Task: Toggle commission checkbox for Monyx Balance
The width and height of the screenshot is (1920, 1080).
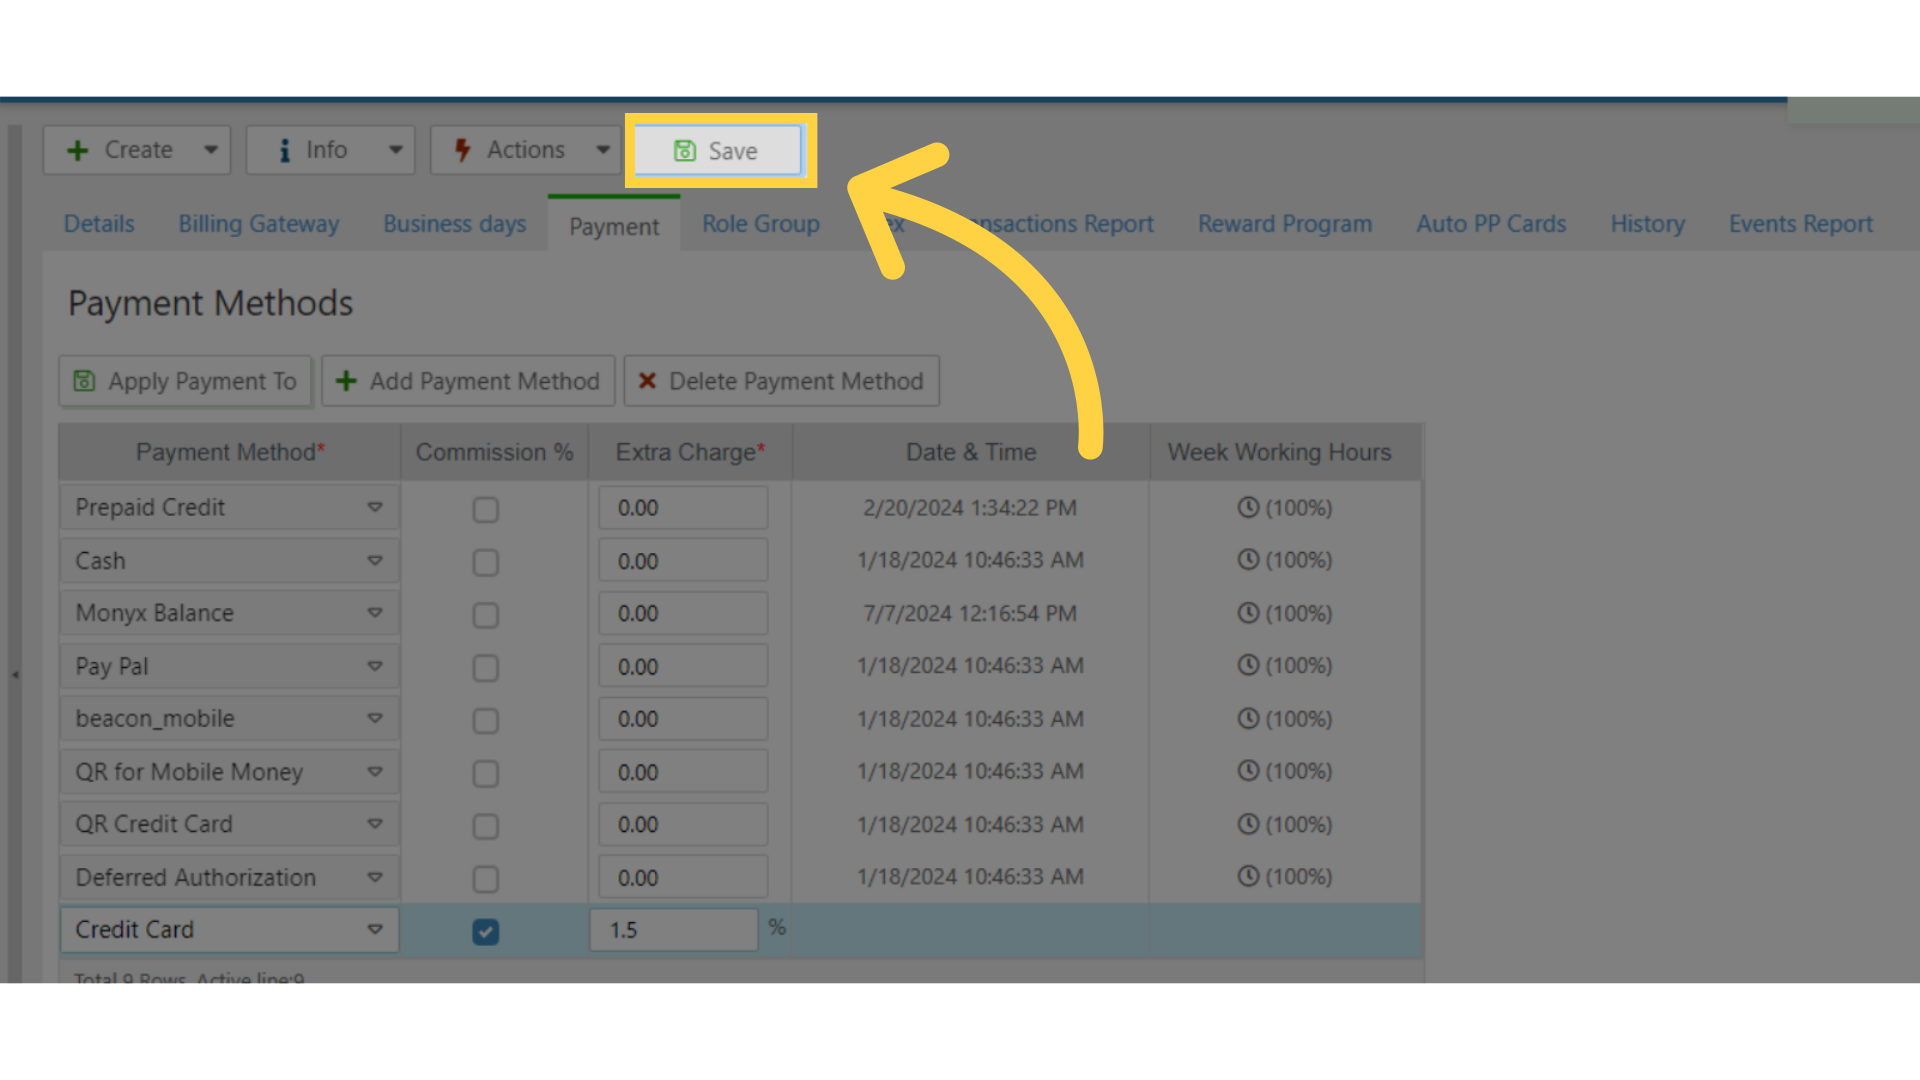Action: click(485, 615)
